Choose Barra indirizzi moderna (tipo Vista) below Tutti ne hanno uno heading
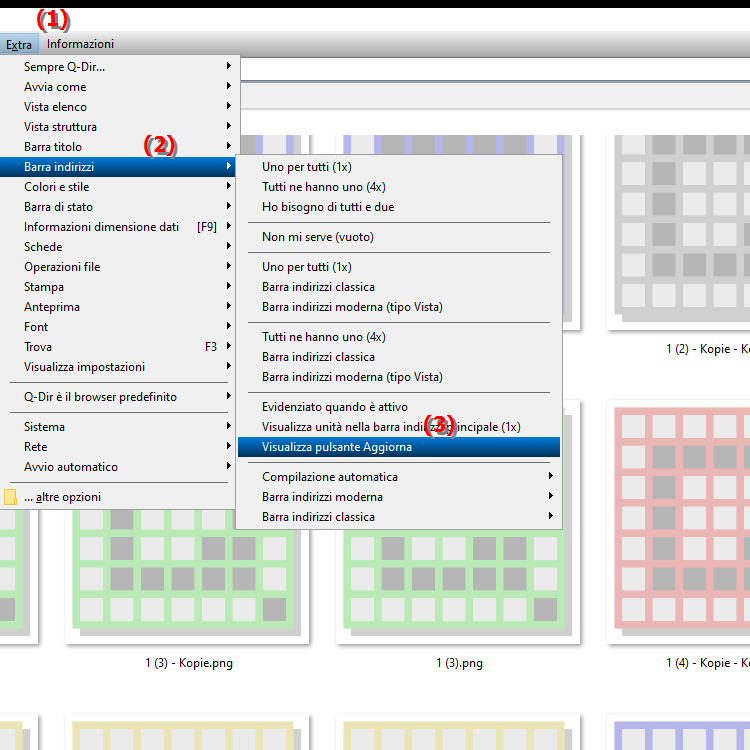This screenshot has width=750, height=750. (399, 377)
